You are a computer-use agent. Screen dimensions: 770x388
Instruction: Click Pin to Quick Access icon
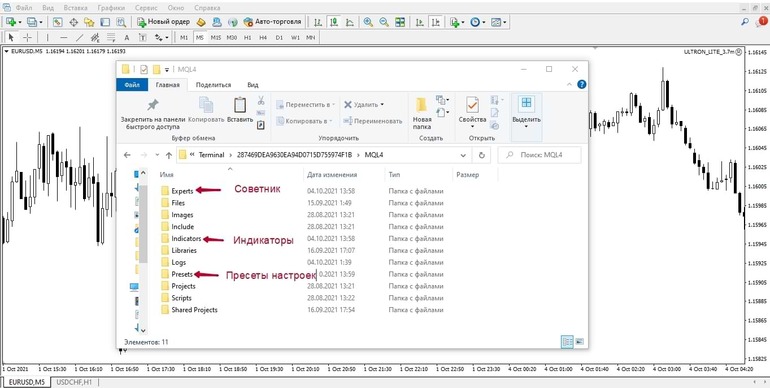coord(153,105)
